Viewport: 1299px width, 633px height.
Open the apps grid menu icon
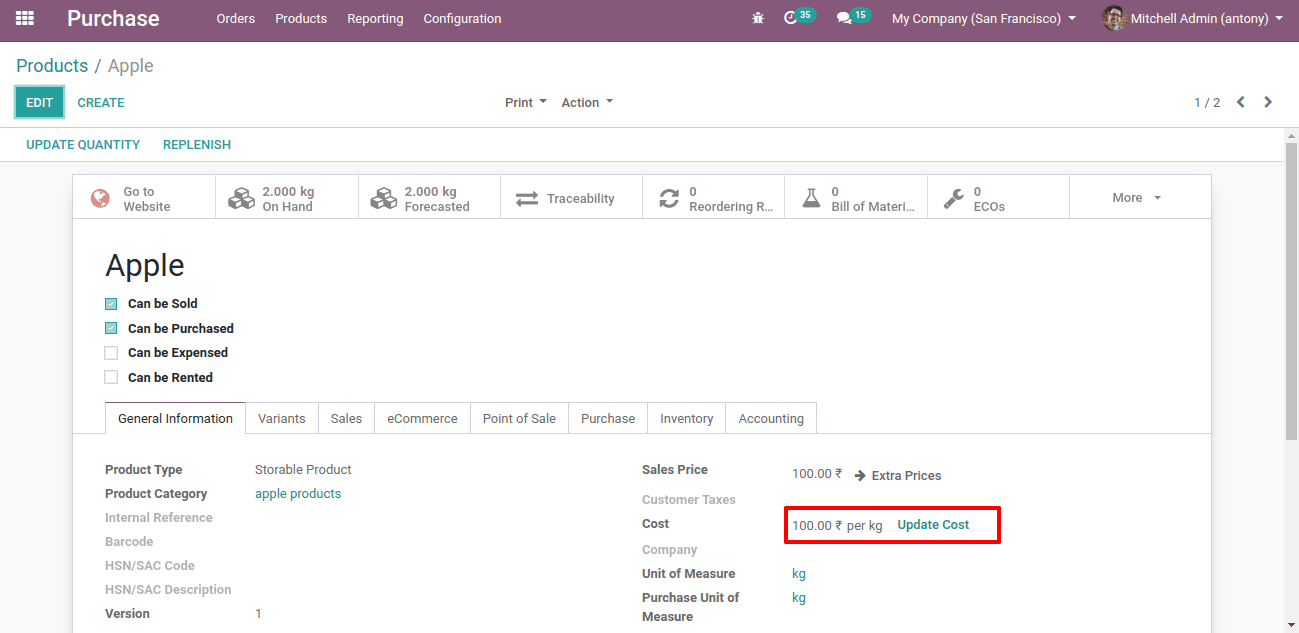25,18
